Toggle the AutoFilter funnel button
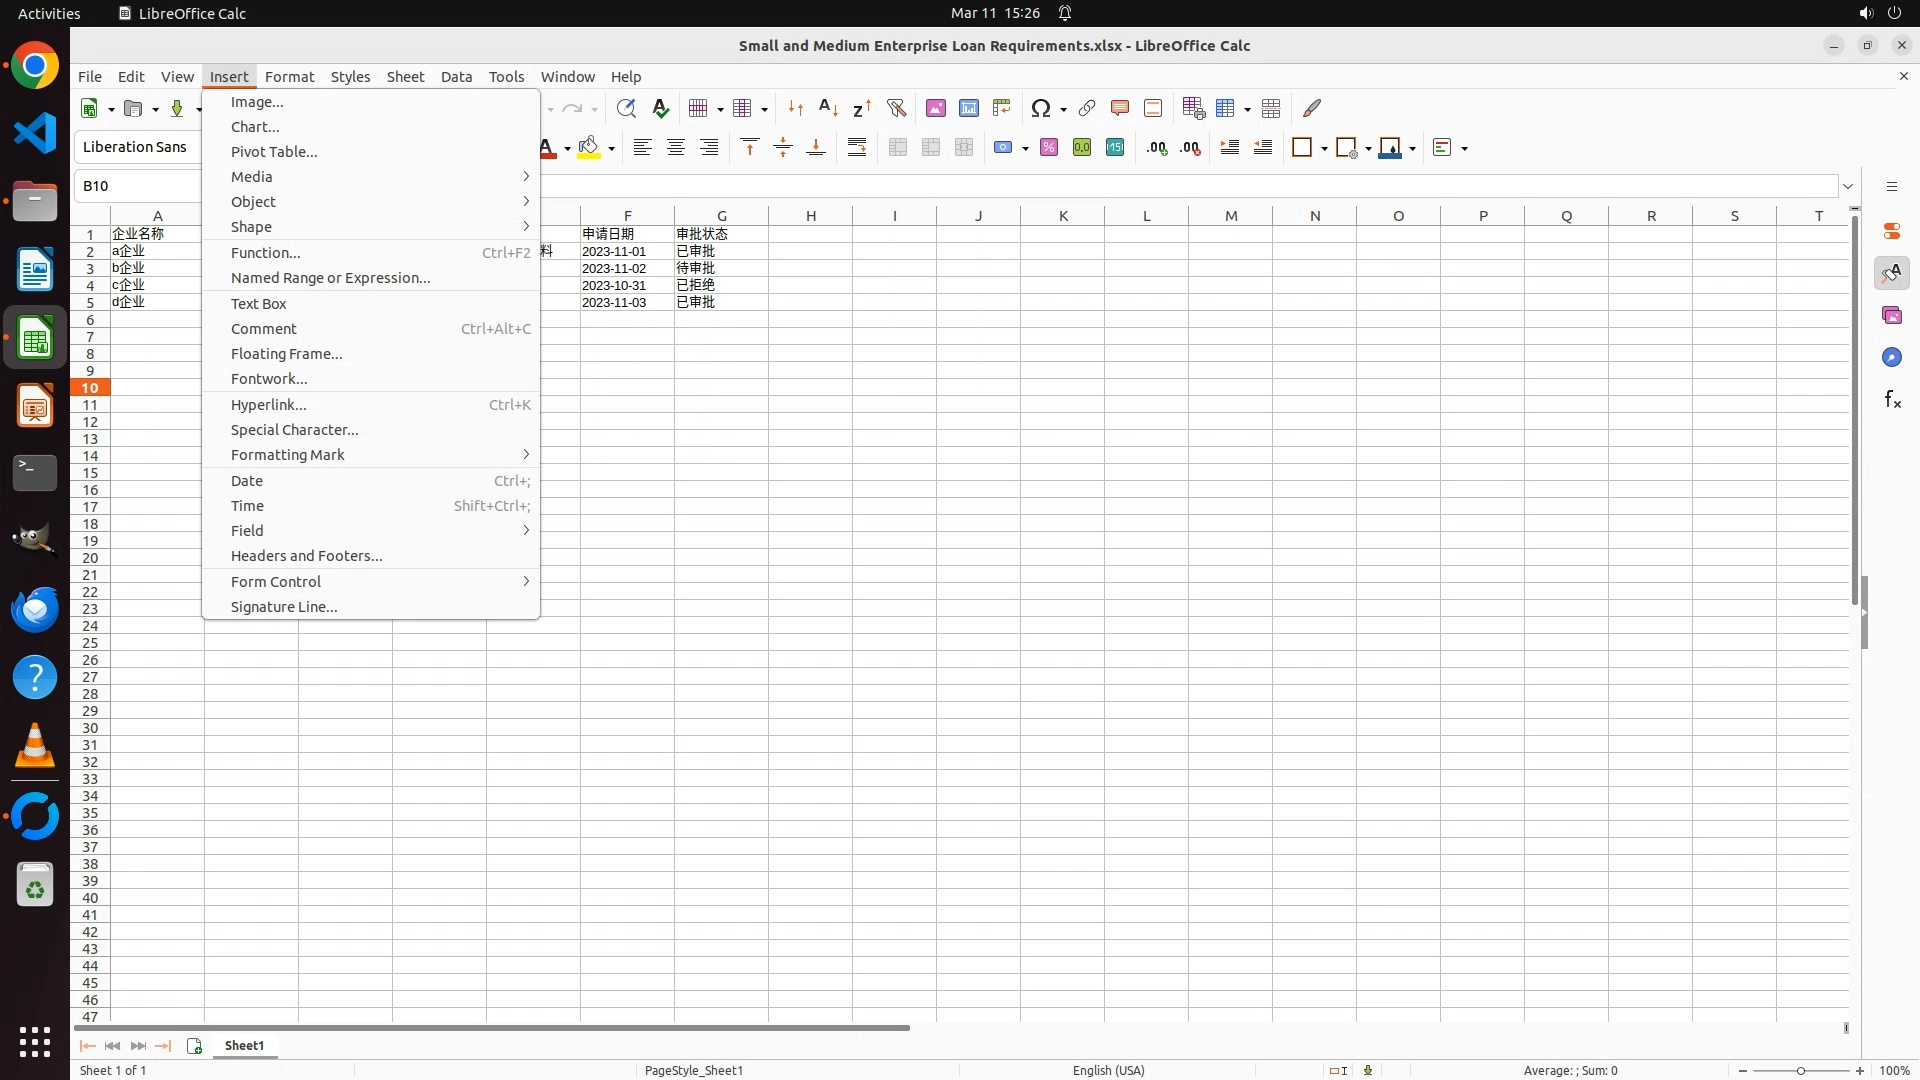The width and height of the screenshot is (1920, 1080). 896,108
